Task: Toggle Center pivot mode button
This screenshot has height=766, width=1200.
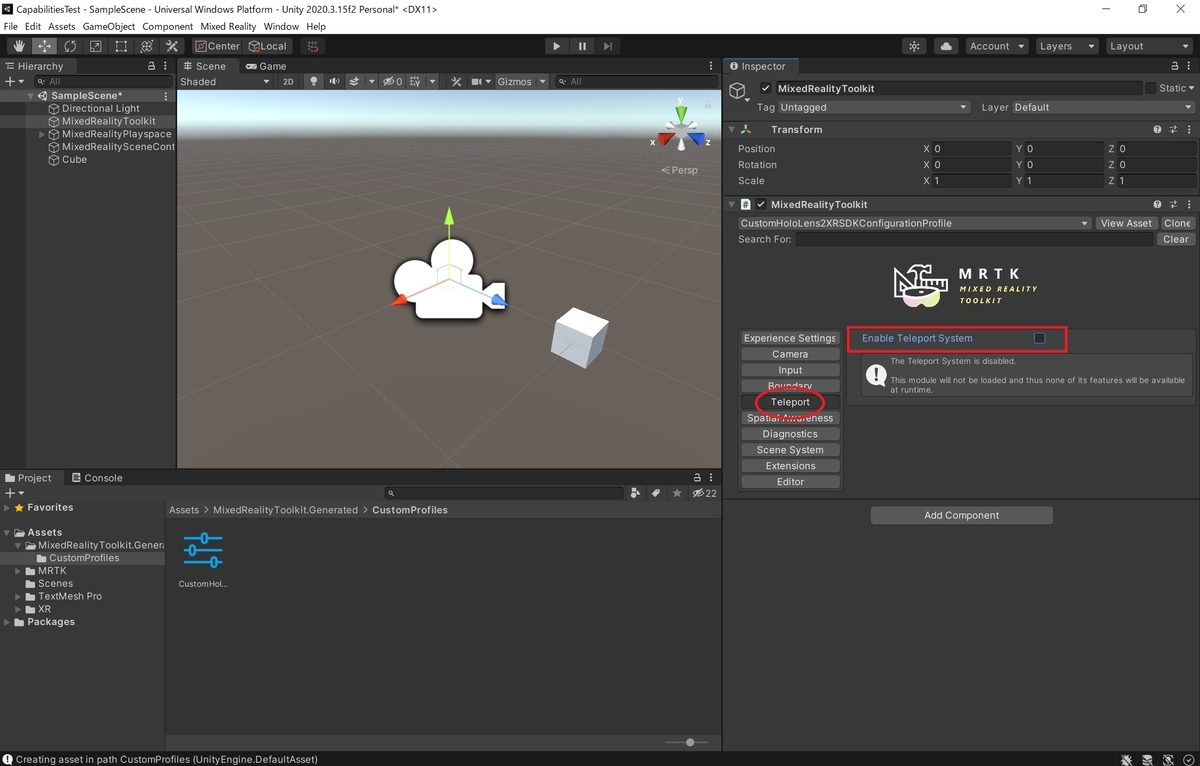Action: pyautogui.click(x=218, y=46)
